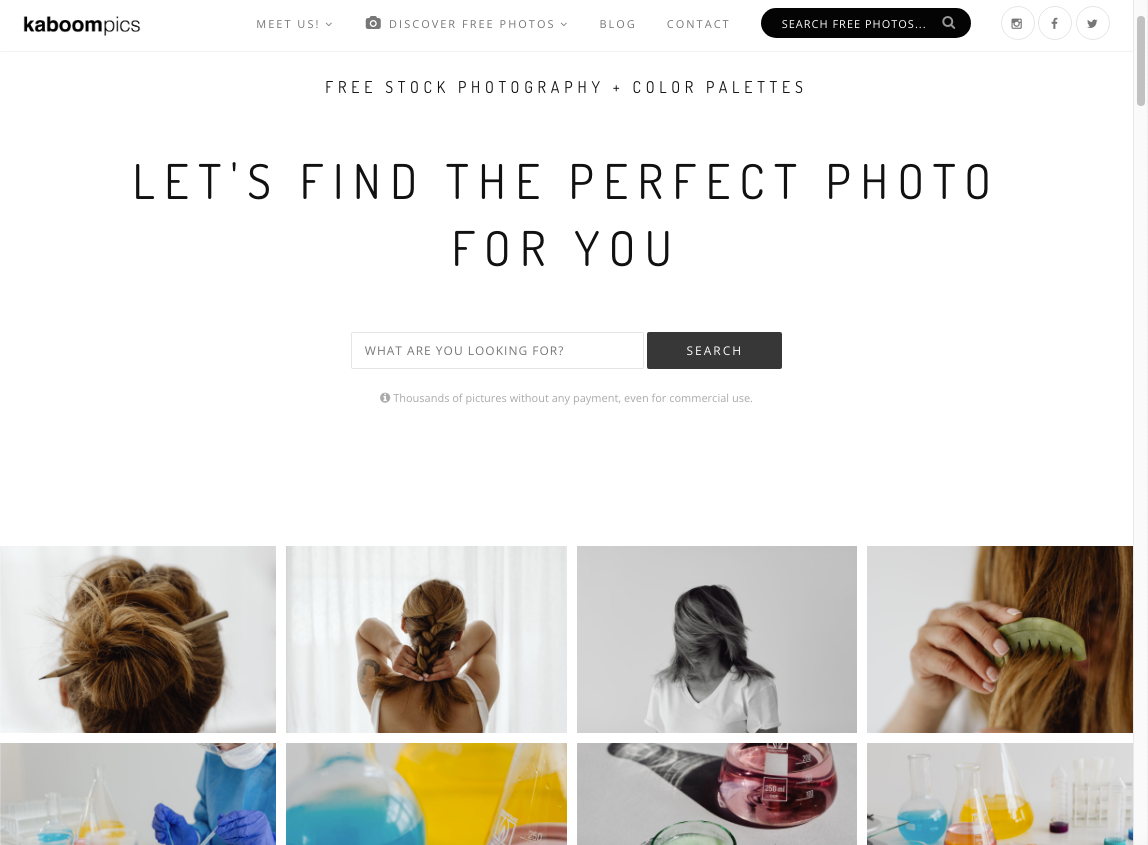Click the camera icon beside Discover Free Photos
The width and height of the screenshot is (1148, 845).
(x=373, y=23)
